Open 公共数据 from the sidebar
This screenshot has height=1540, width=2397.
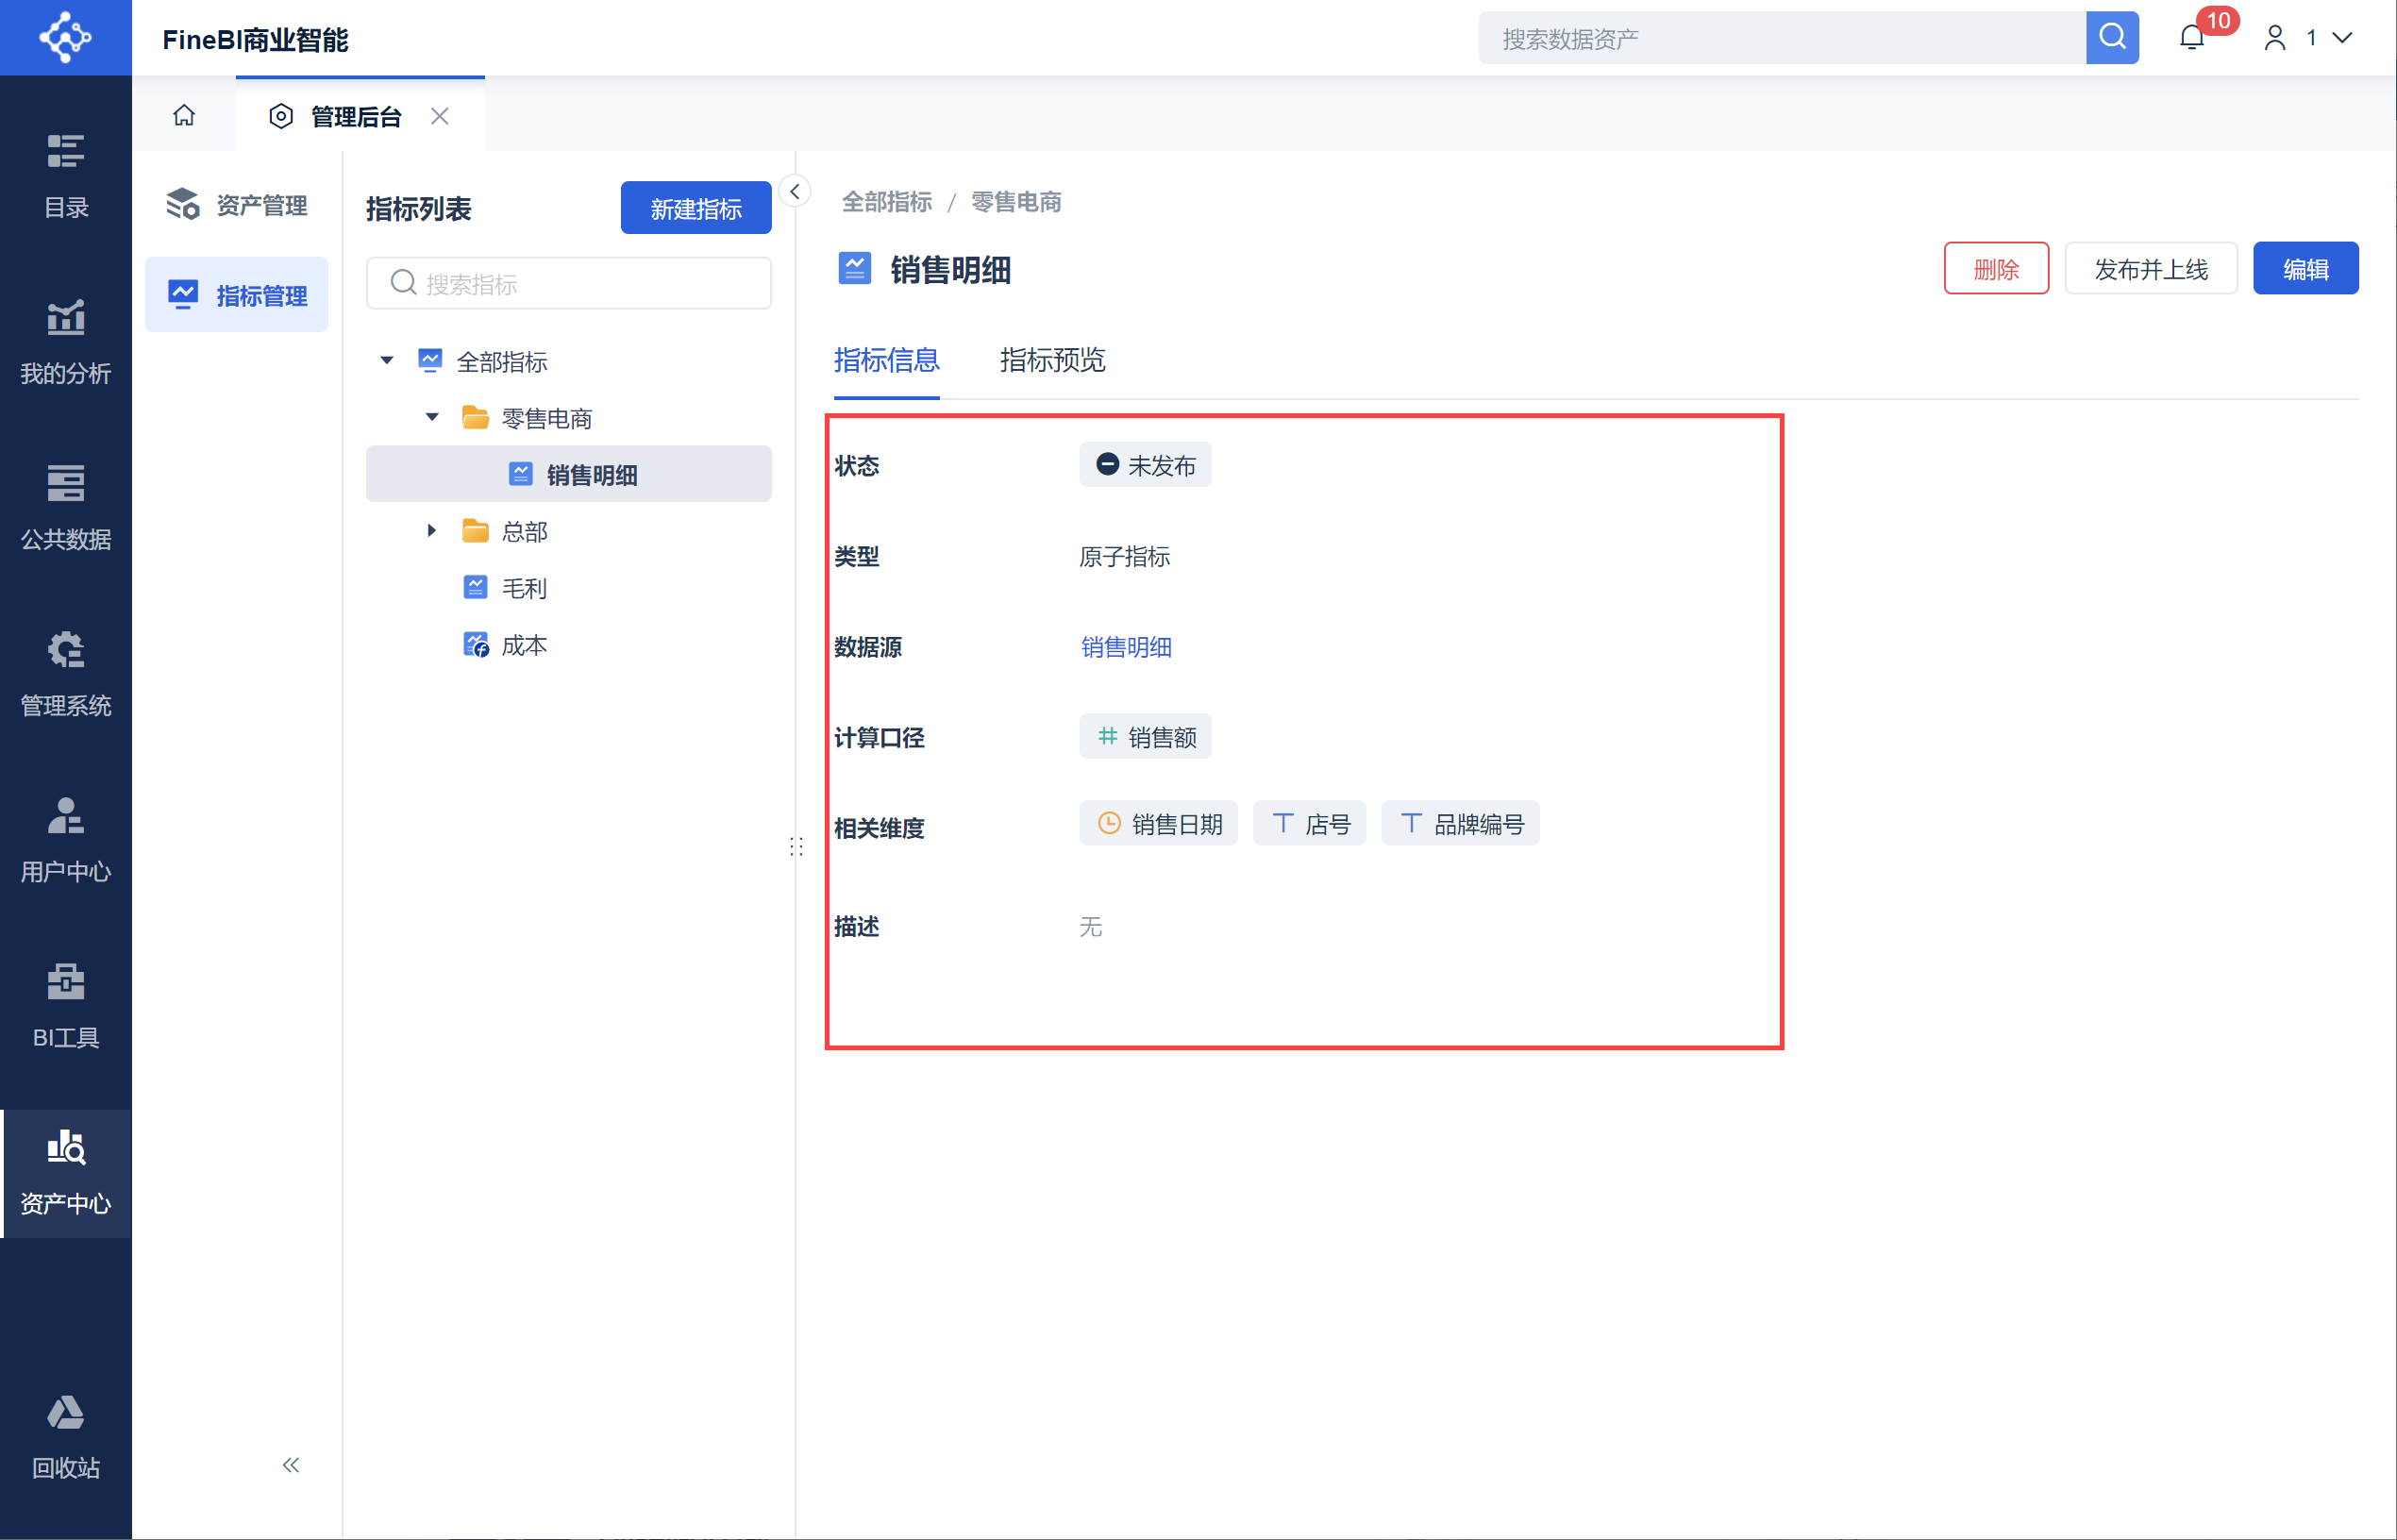(x=66, y=509)
